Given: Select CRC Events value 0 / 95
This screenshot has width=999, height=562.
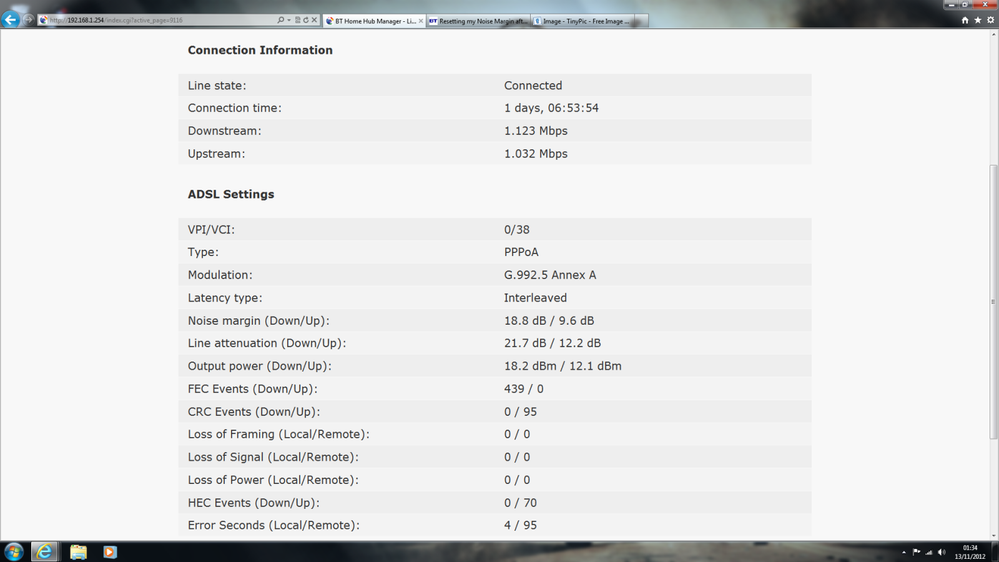Looking at the screenshot, I should coord(521,412).
